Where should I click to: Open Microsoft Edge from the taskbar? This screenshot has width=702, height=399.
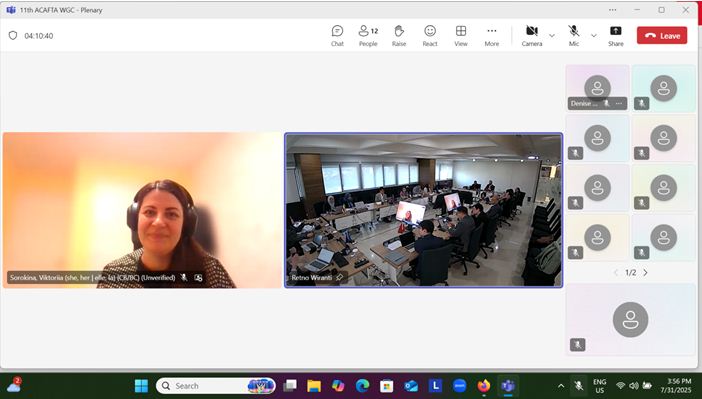362,386
